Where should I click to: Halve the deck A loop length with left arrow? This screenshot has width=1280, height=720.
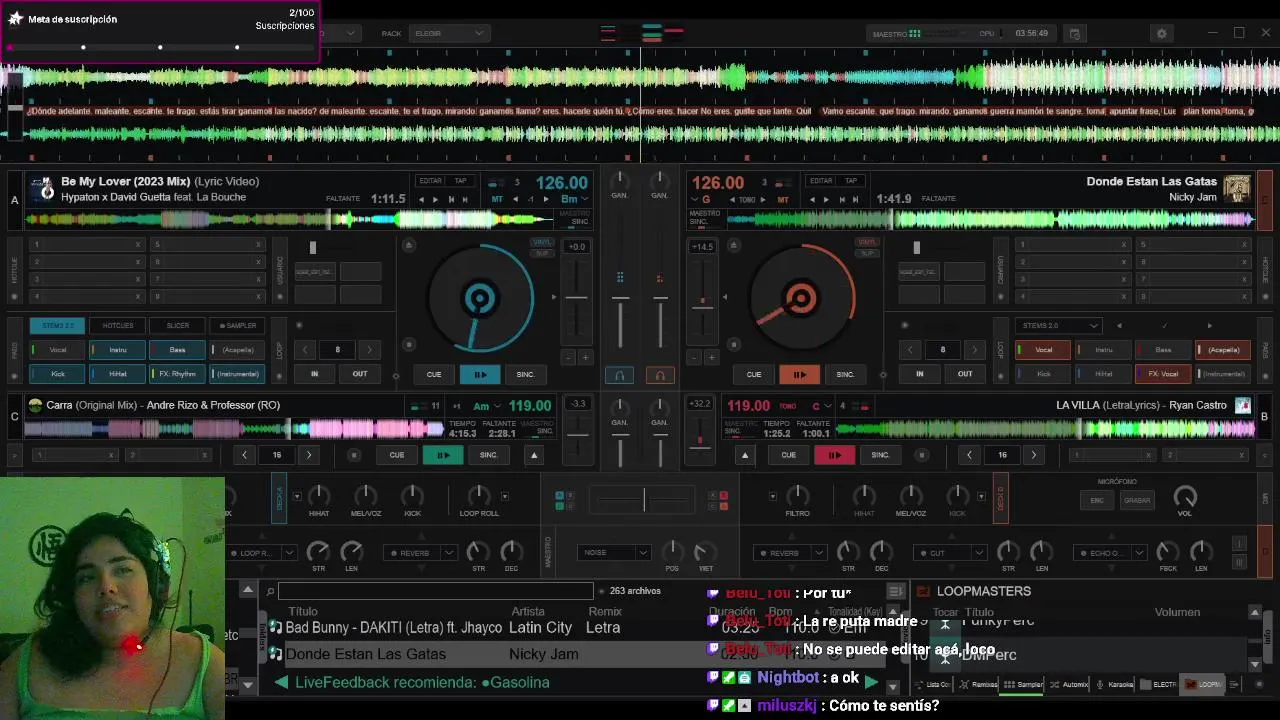click(306, 350)
